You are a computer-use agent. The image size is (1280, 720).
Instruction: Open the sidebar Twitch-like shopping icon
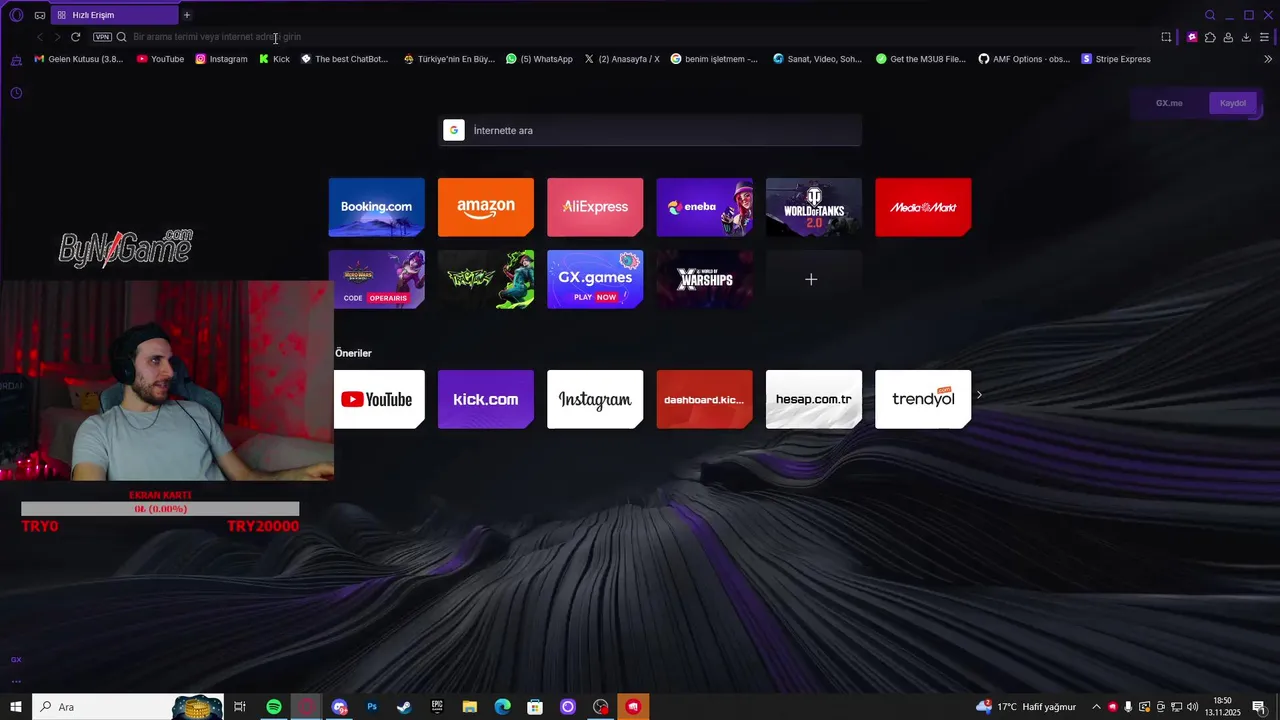click(16, 61)
